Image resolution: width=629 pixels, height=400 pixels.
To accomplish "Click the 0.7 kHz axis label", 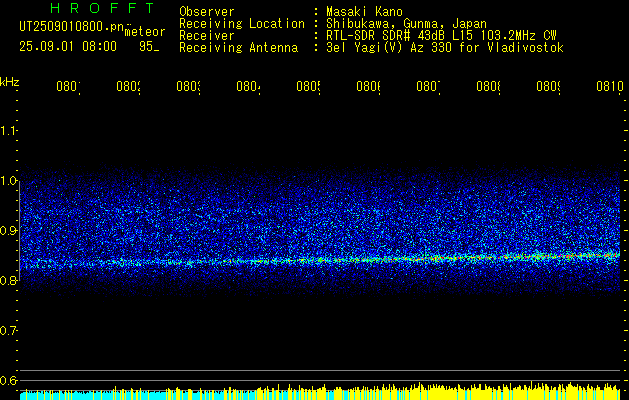I will click(x=8, y=331).
